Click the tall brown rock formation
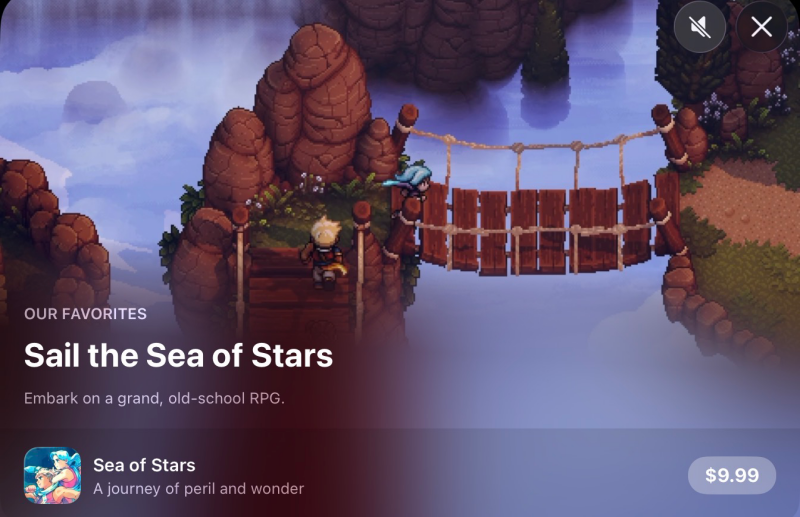 pyautogui.click(x=314, y=102)
